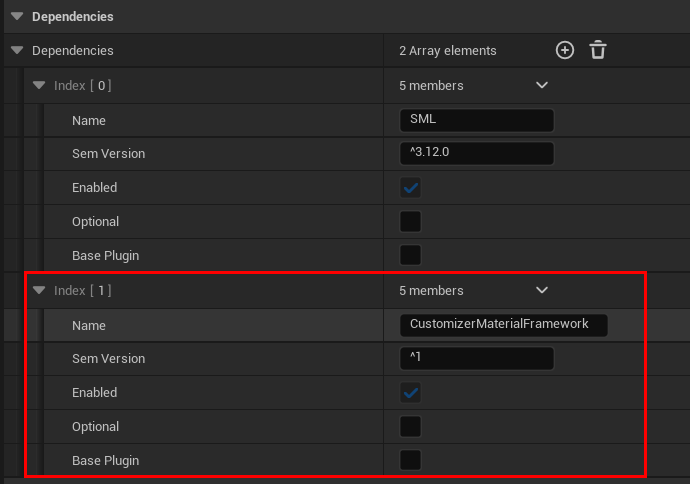Add a new Dependencies array element

pos(565,50)
